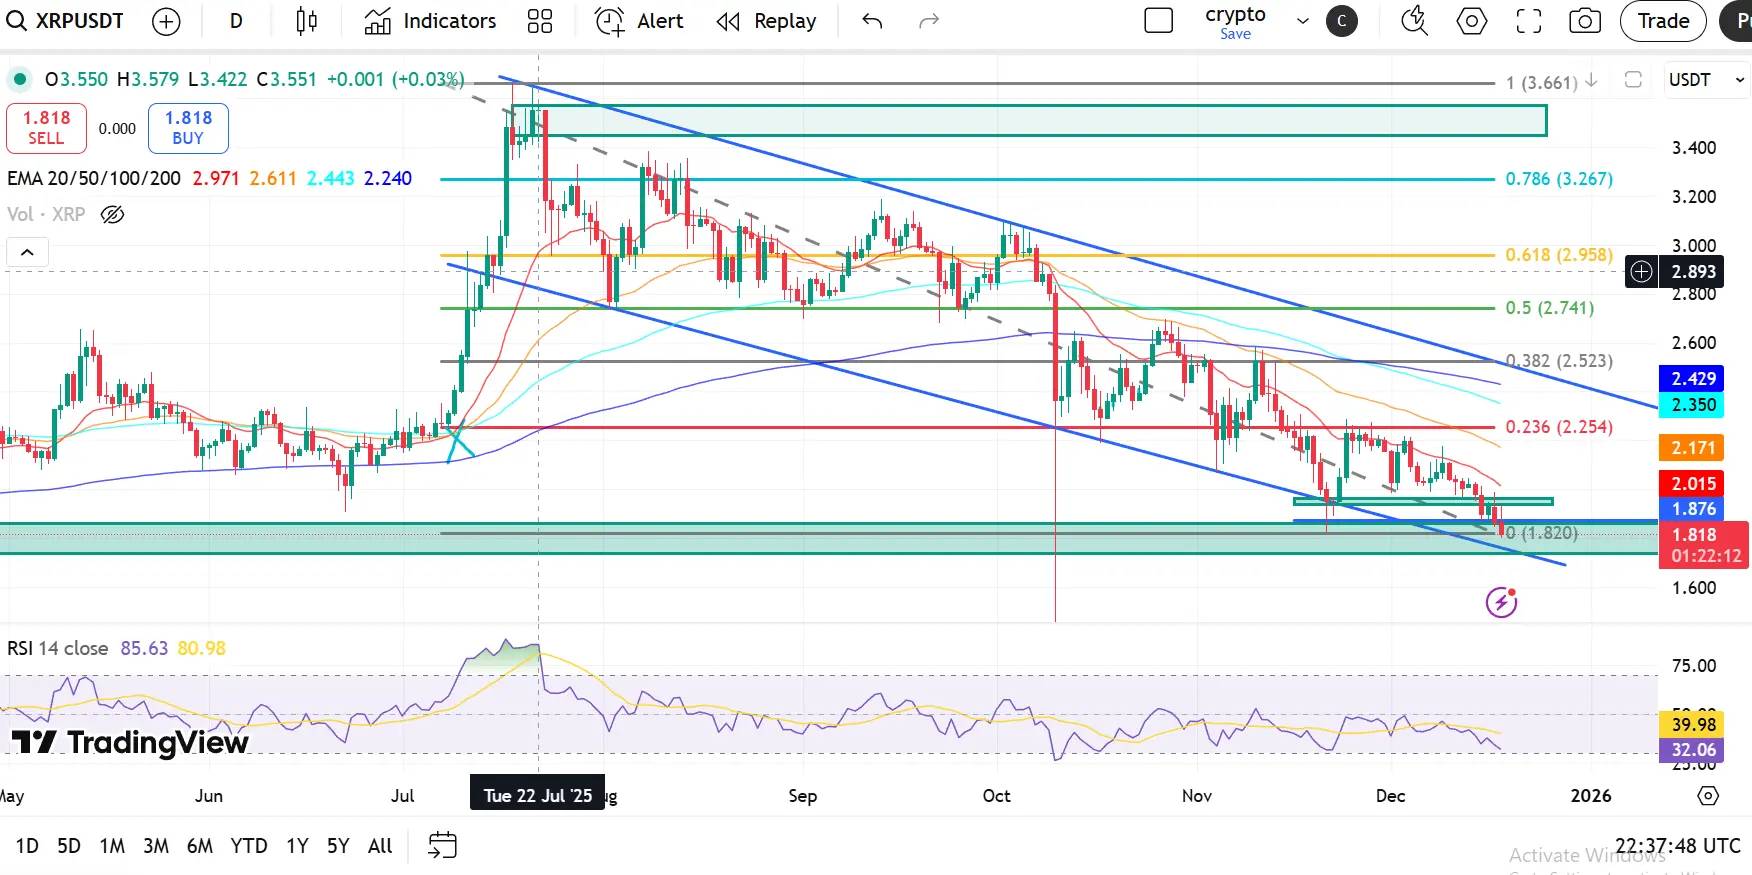Image resolution: width=1752 pixels, height=875 pixels.
Task: Click the 1.818 SELL button
Action: (46, 128)
